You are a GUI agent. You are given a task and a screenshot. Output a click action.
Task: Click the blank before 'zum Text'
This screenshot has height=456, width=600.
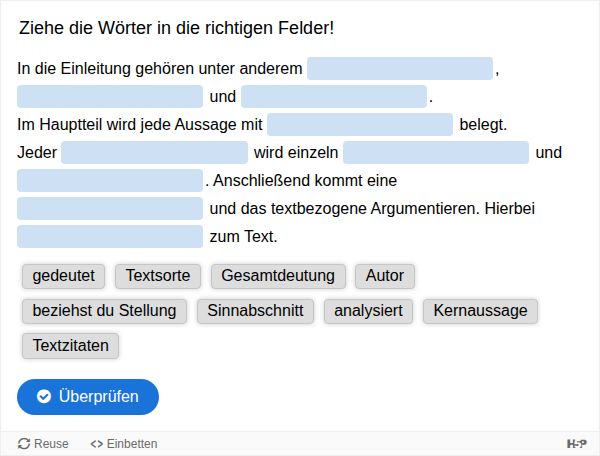pyautogui.click(x=110, y=237)
